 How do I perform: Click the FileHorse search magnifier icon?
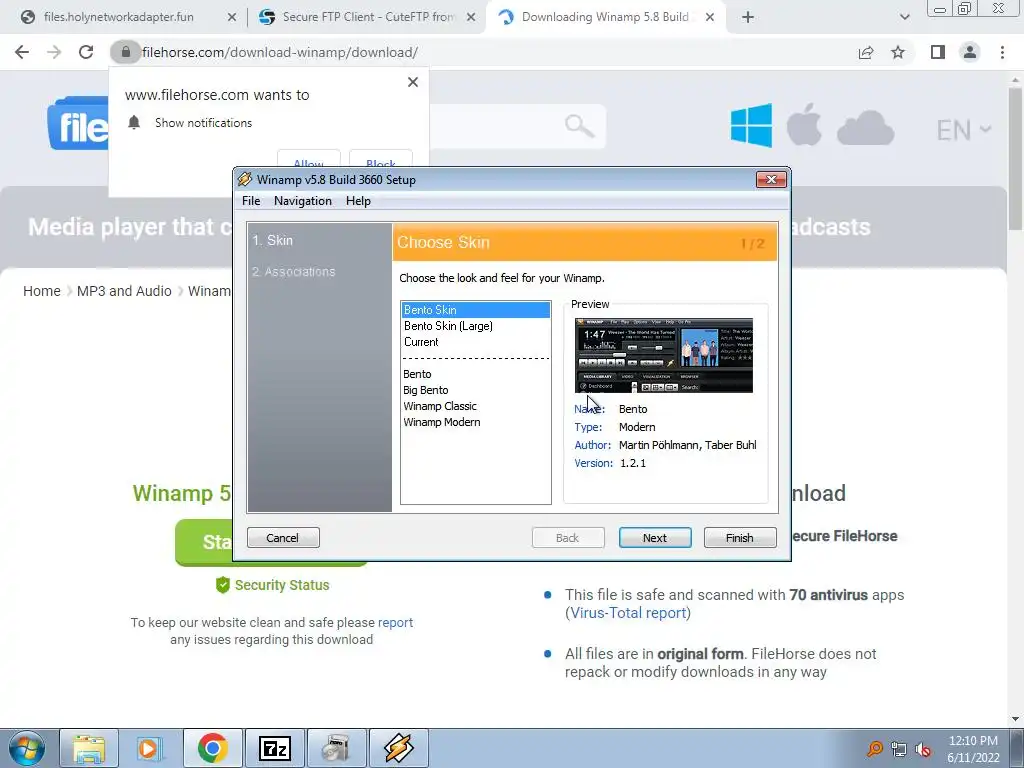579,126
